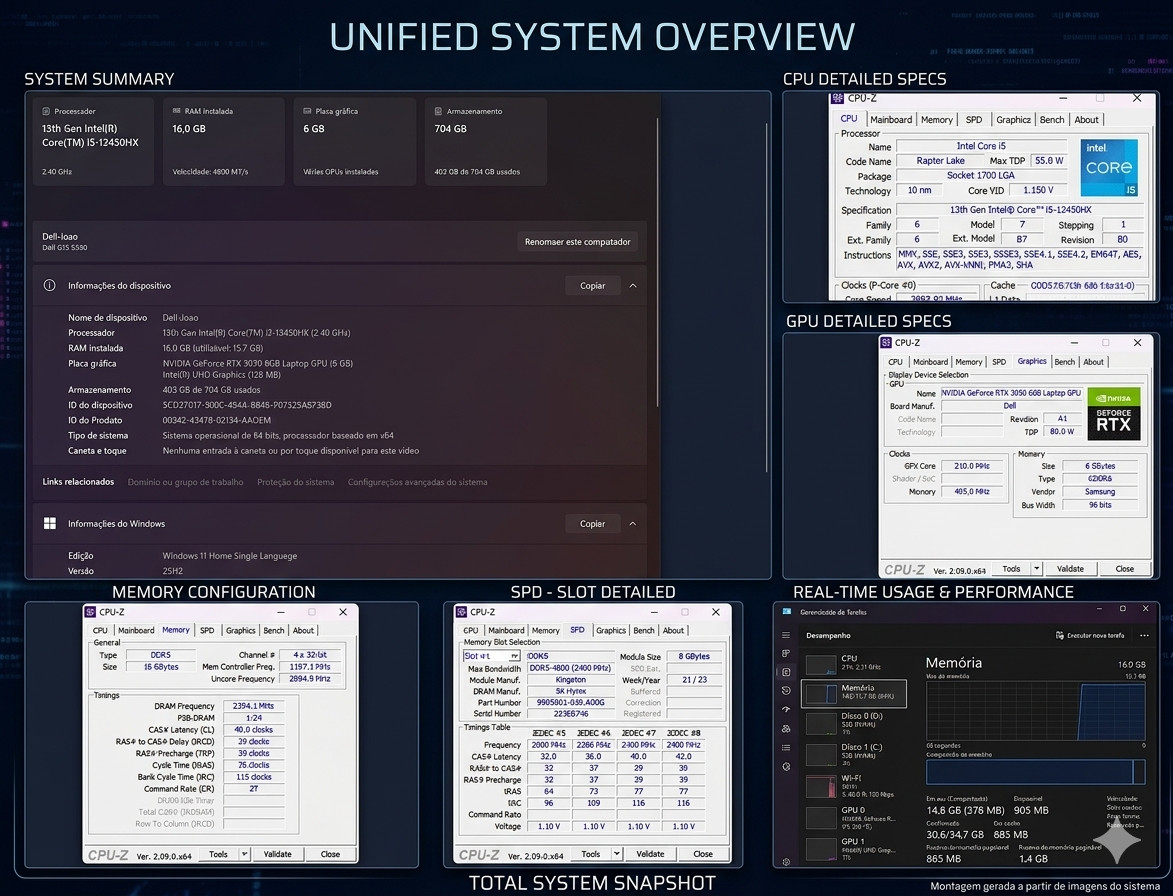Click the Task Manager three-dots more options
The width and height of the screenshot is (1173, 896).
(1144, 635)
